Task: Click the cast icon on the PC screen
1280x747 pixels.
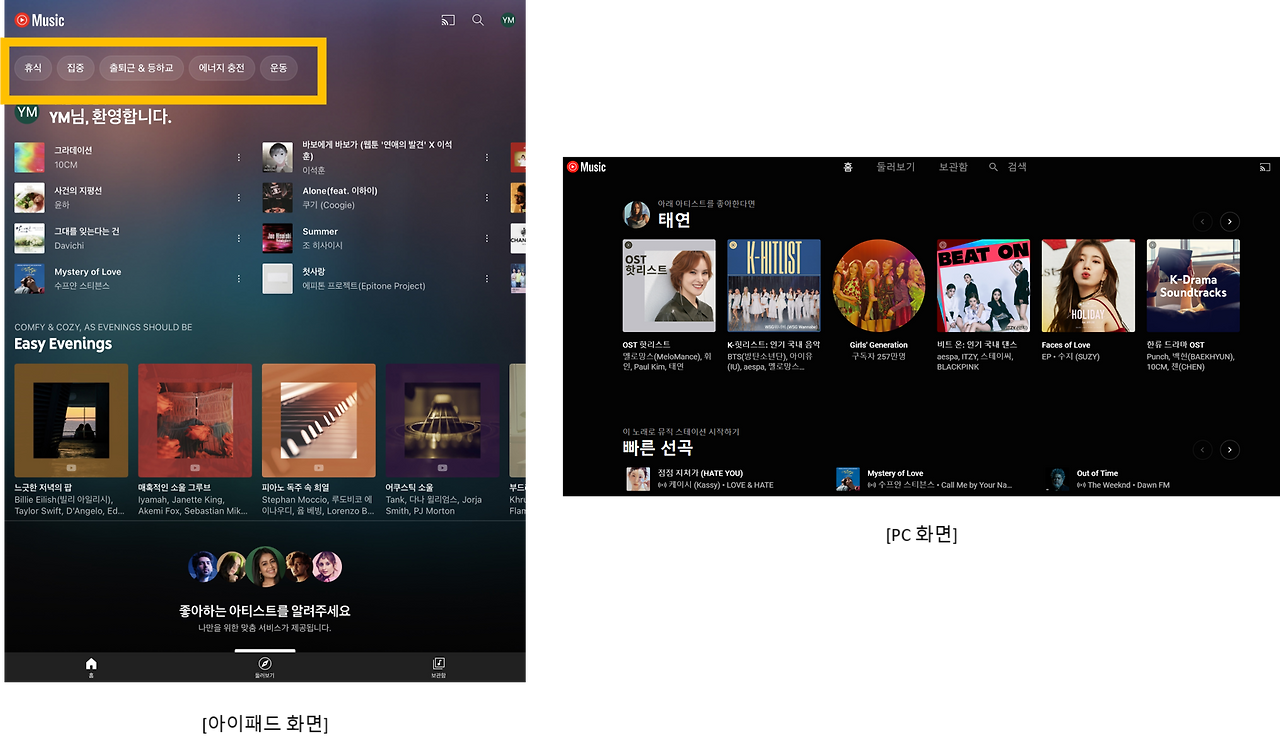Action: 1265,167
